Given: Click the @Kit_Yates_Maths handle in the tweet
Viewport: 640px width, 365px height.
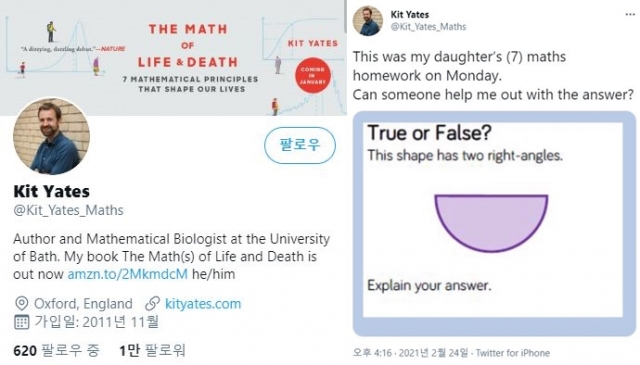Looking at the screenshot, I should pos(428,27).
